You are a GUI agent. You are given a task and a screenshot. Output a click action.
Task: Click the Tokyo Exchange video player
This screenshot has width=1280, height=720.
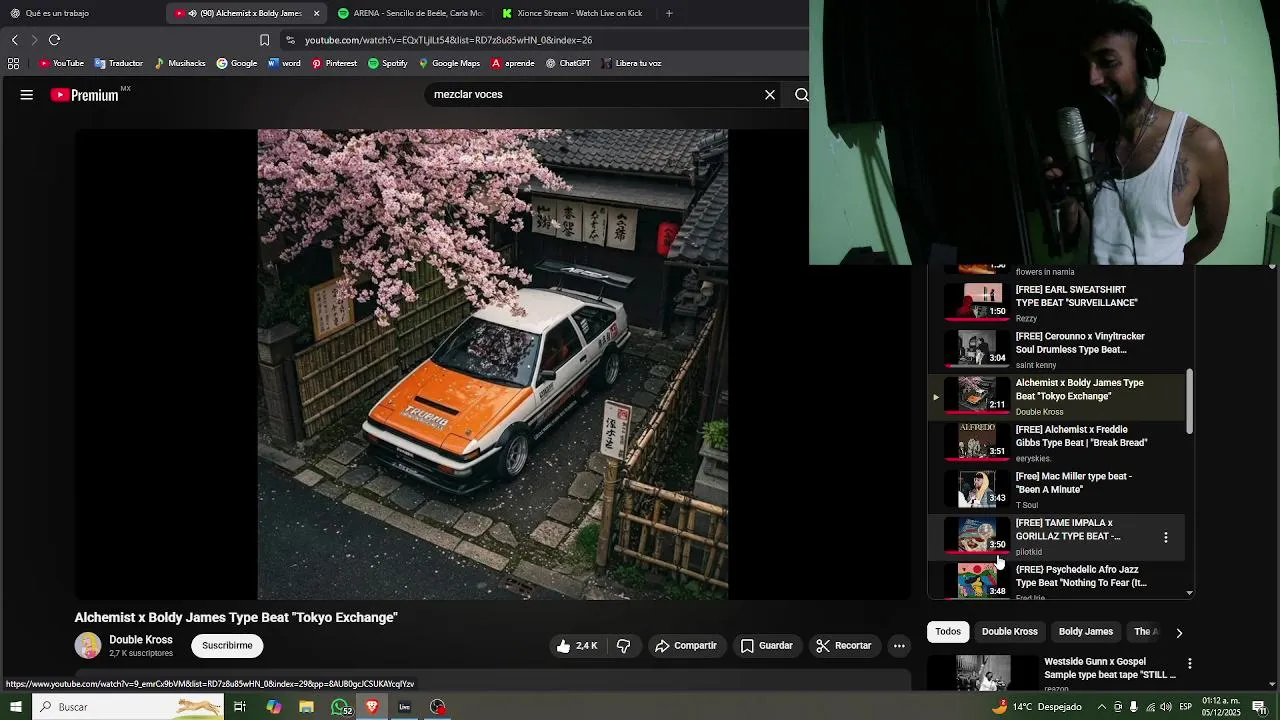pos(493,364)
